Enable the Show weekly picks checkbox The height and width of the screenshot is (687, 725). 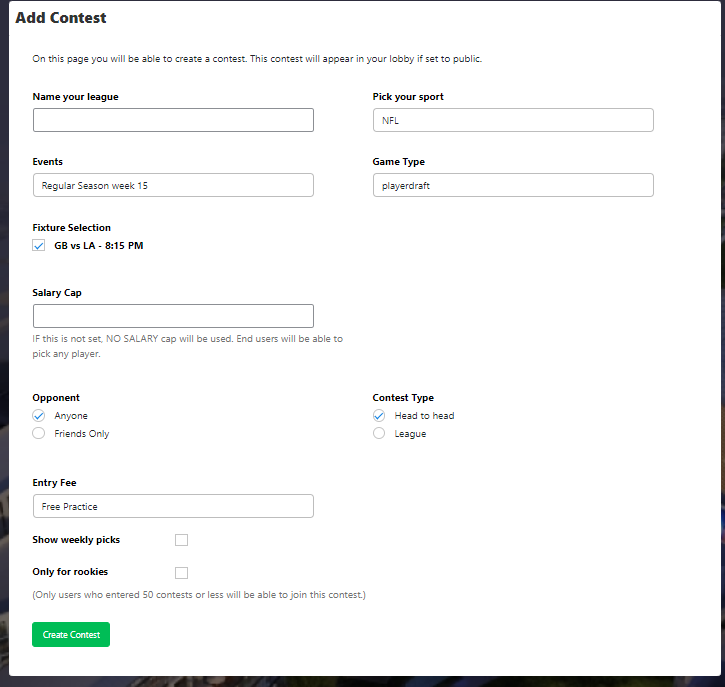tap(181, 540)
